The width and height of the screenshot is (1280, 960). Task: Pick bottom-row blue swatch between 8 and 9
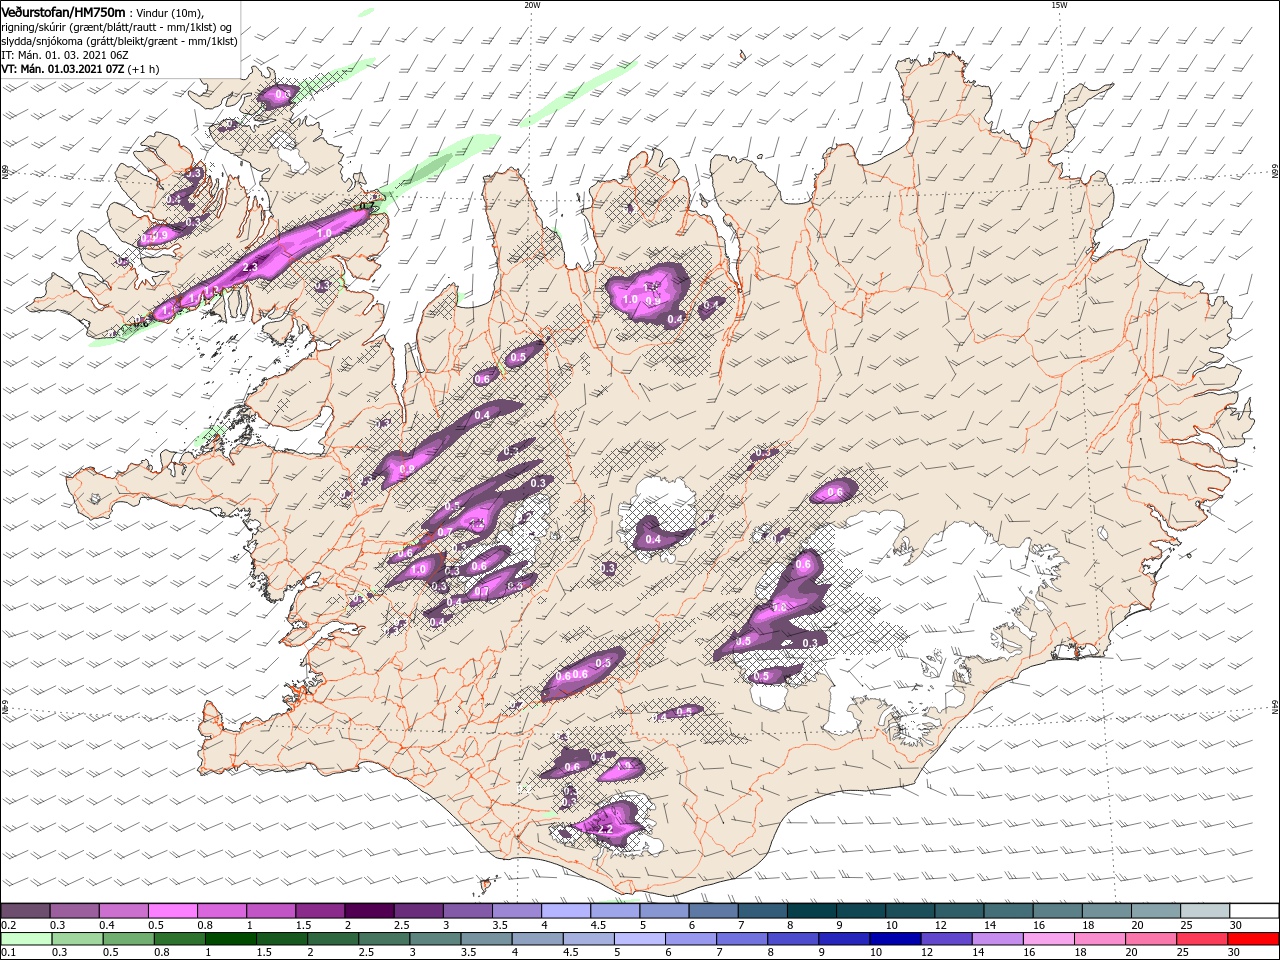point(793,938)
